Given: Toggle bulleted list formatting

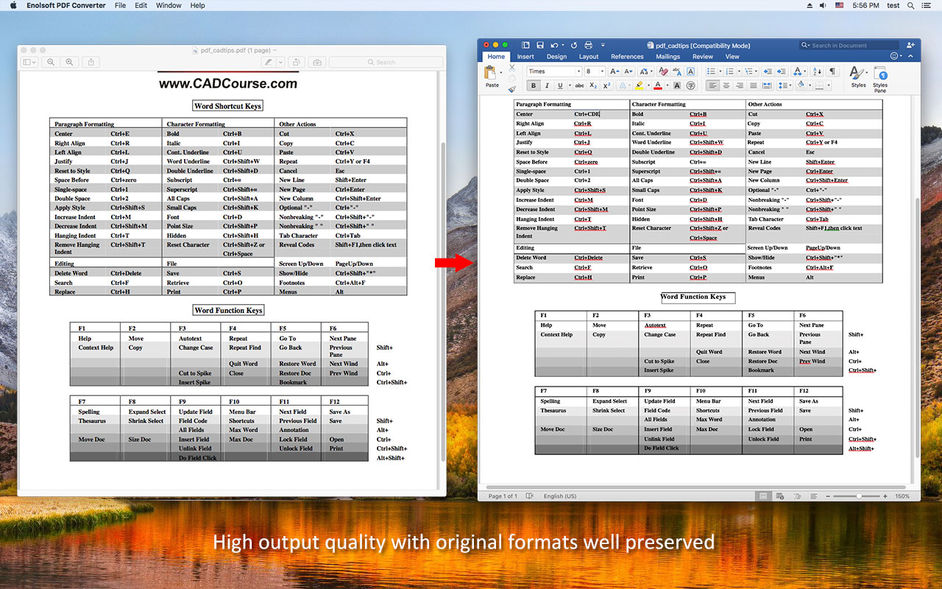Looking at the screenshot, I should pos(711,71).
